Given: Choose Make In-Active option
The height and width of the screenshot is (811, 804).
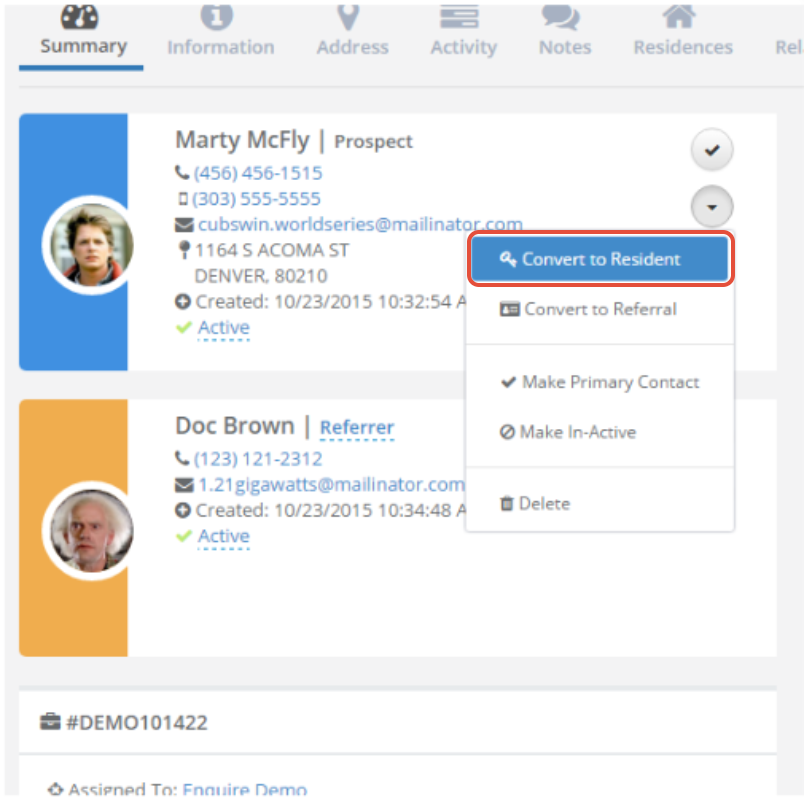Looking at the screenshot, I should [600, 432].
